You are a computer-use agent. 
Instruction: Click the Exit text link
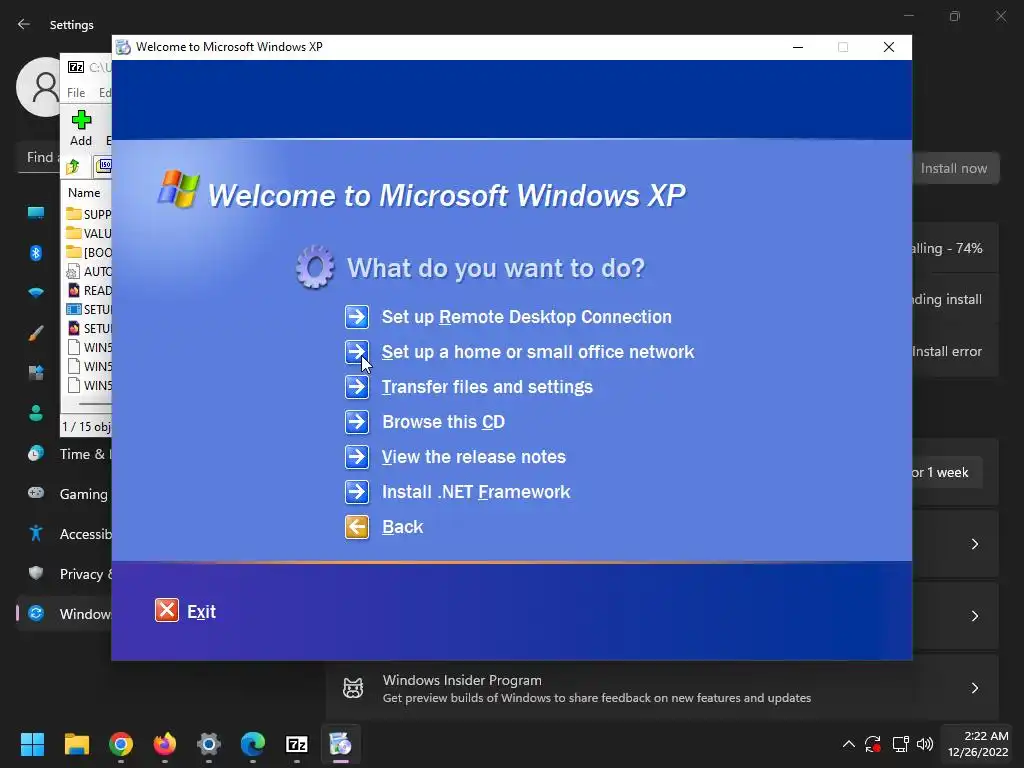201,612
